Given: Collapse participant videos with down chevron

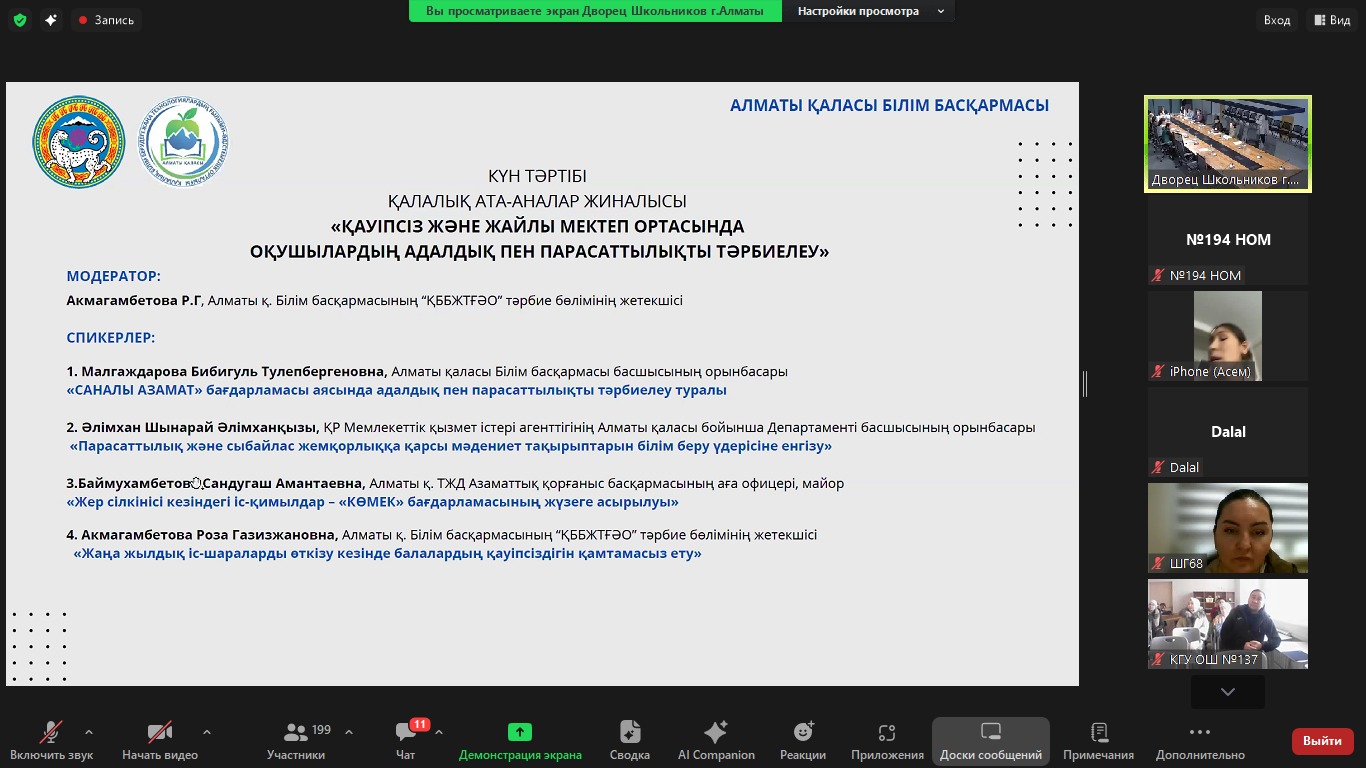Looking at the screenshot, I should point(1227,690).
